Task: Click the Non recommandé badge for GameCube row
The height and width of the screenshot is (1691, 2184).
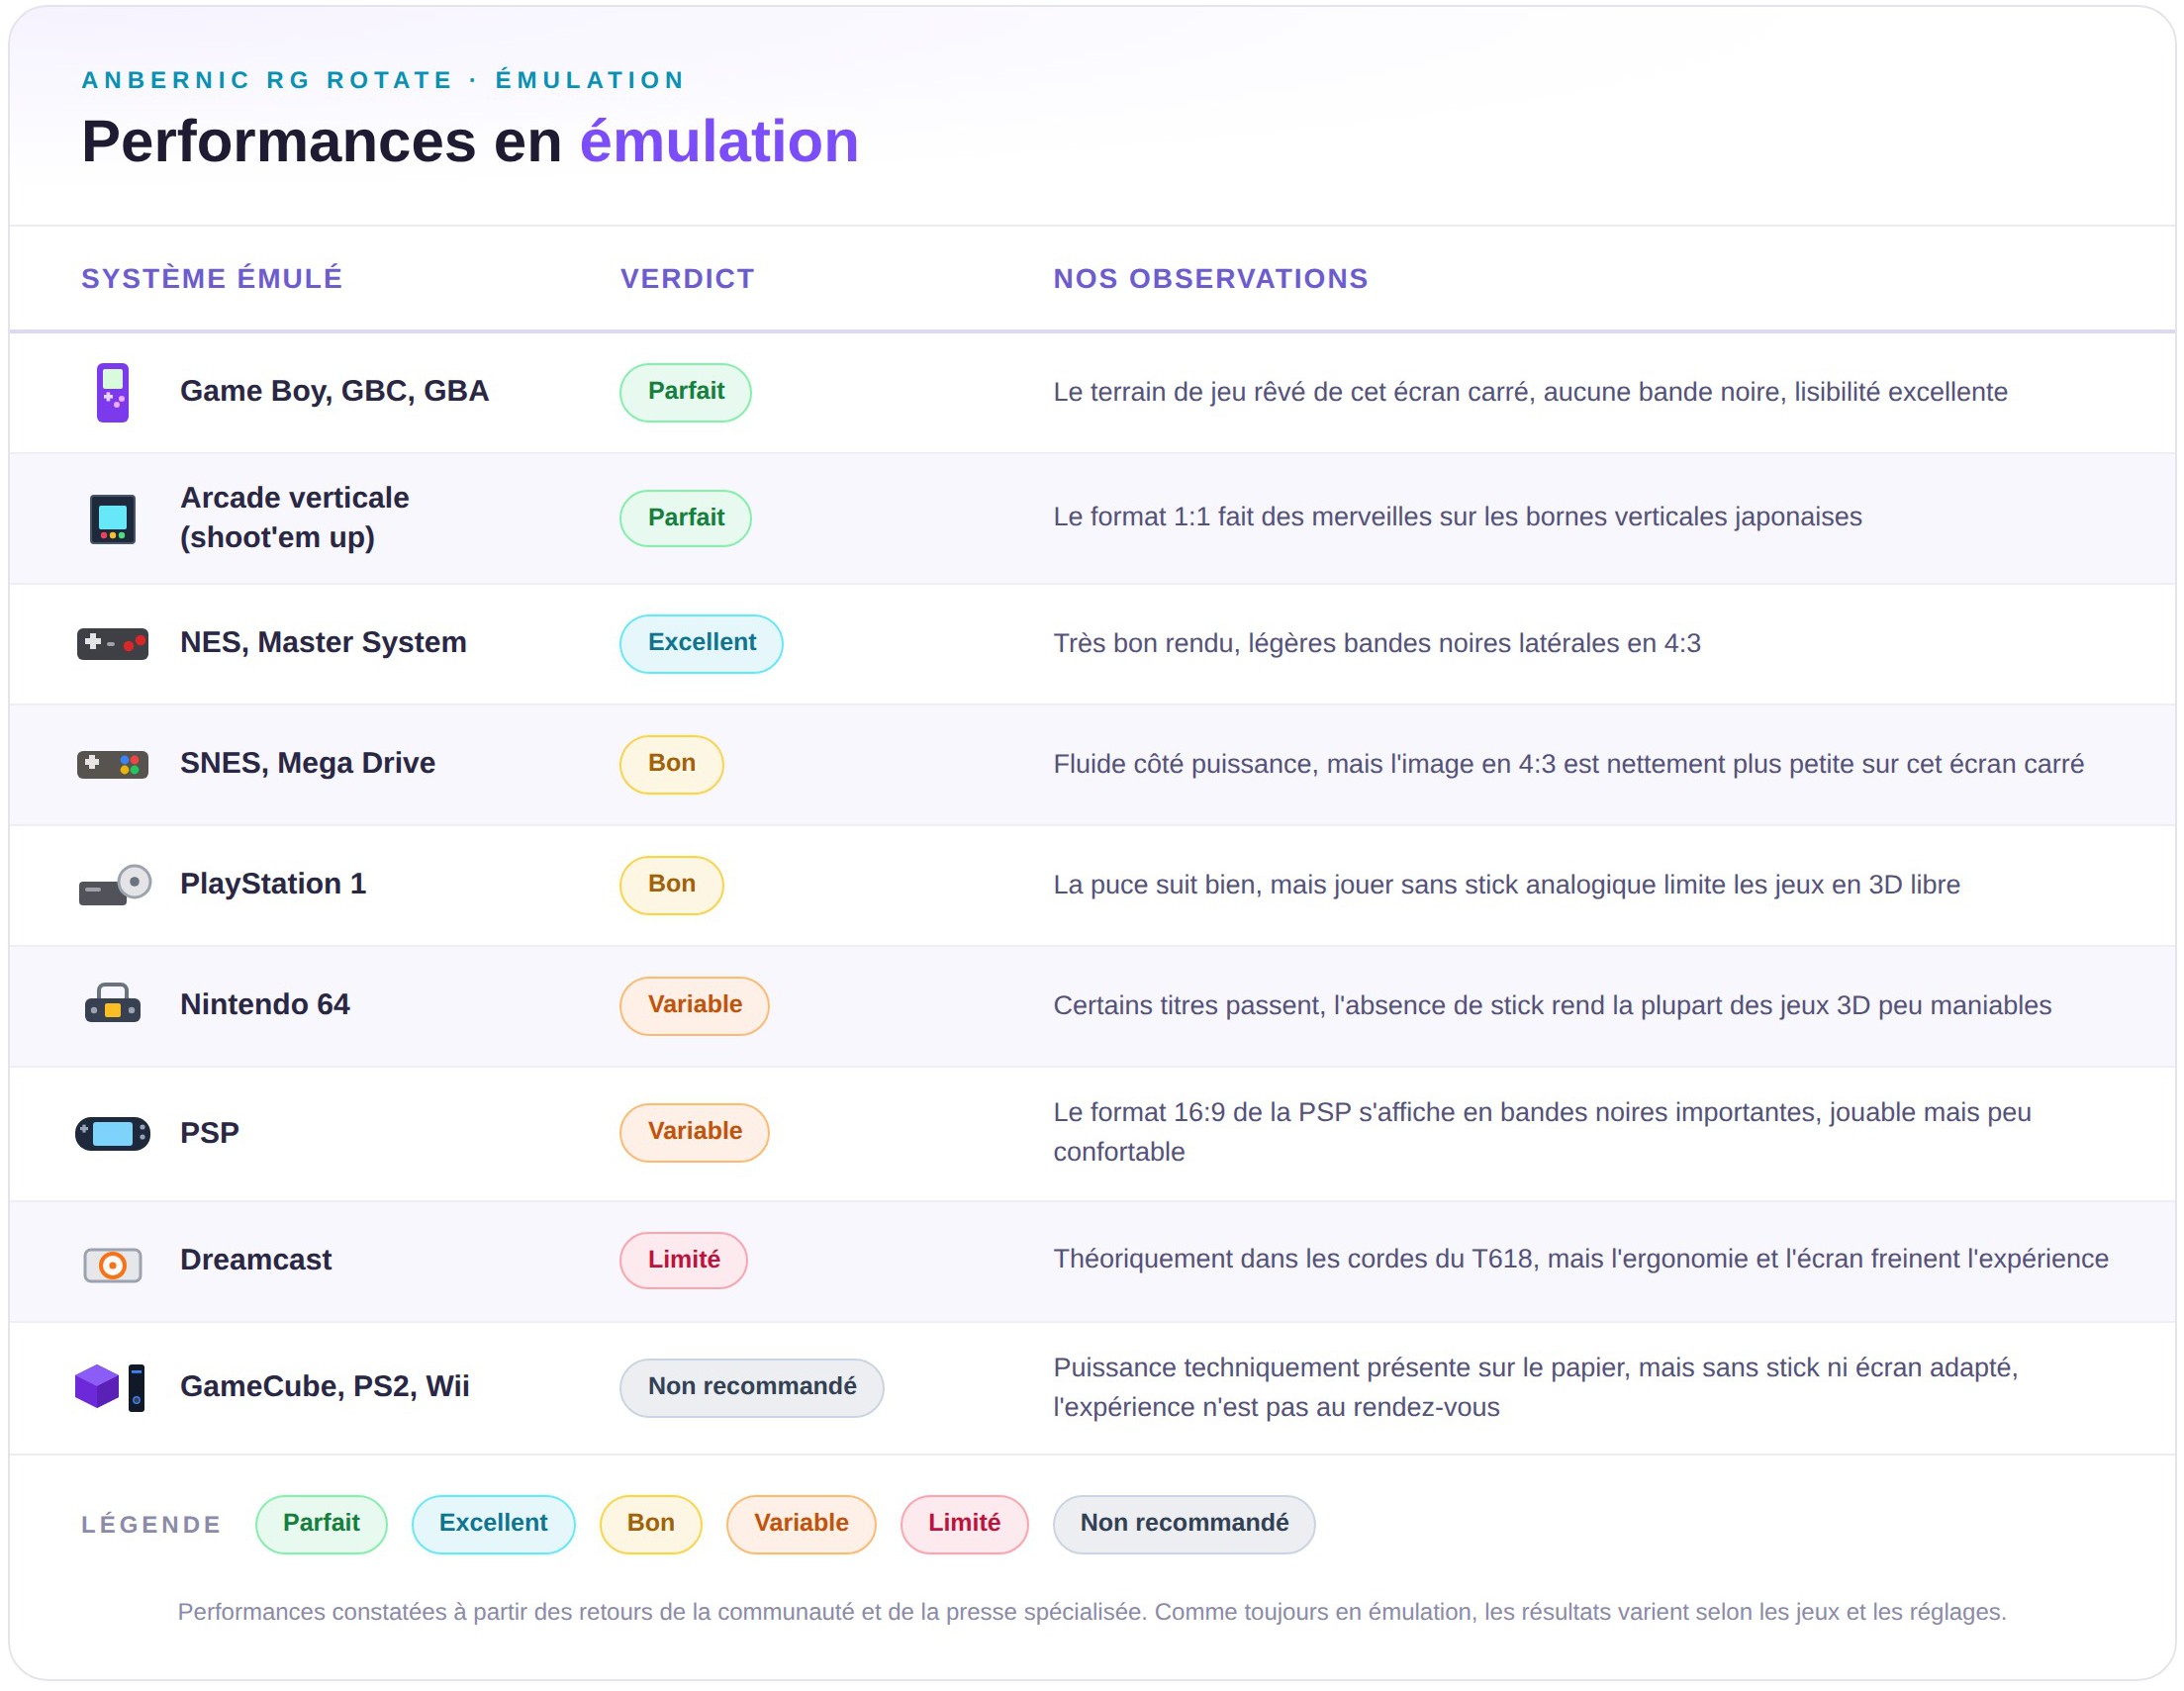Action: click(752, 1387)
